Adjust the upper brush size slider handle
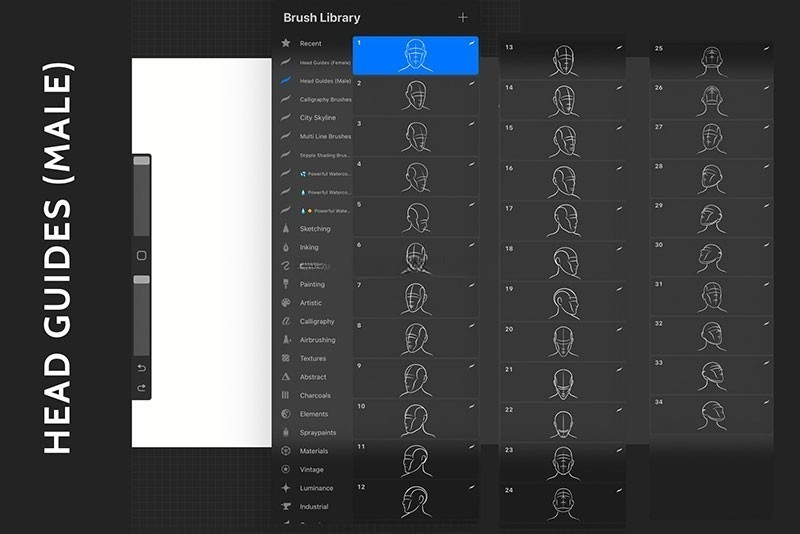800x534 pixels. pyautogui.click(x=141, y=161)
